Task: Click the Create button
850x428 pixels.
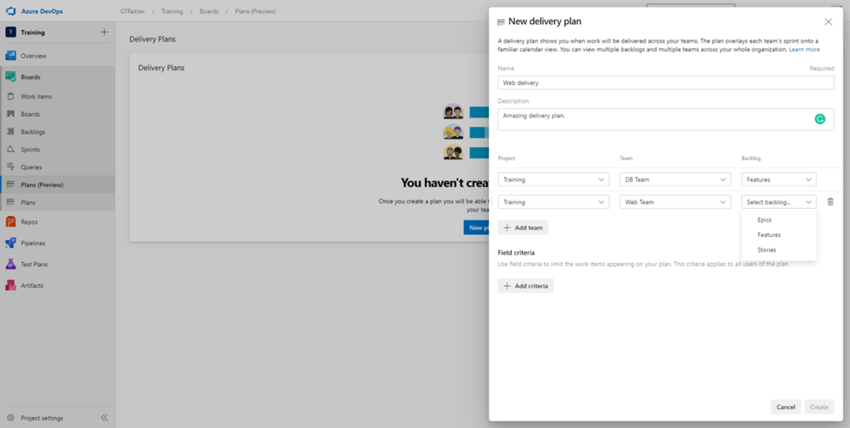Action: click(x=819, y=407)
